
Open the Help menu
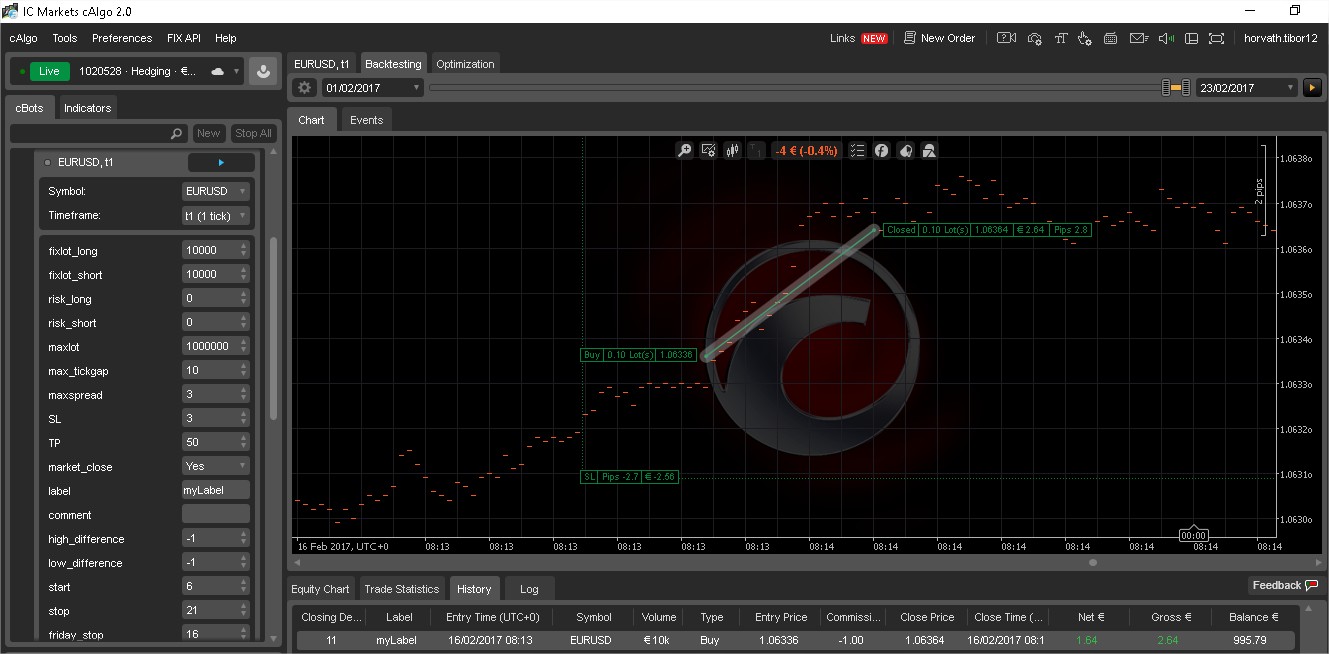pos(226,38)
